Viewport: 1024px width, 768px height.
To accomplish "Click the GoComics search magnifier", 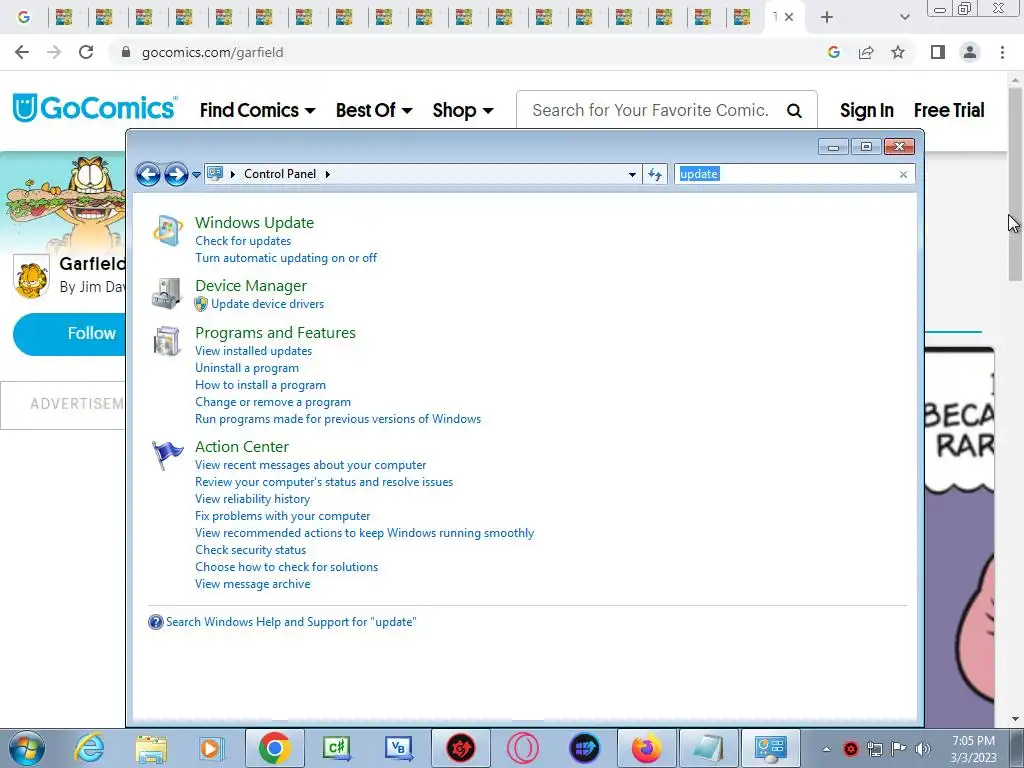I will click(794, 110).
